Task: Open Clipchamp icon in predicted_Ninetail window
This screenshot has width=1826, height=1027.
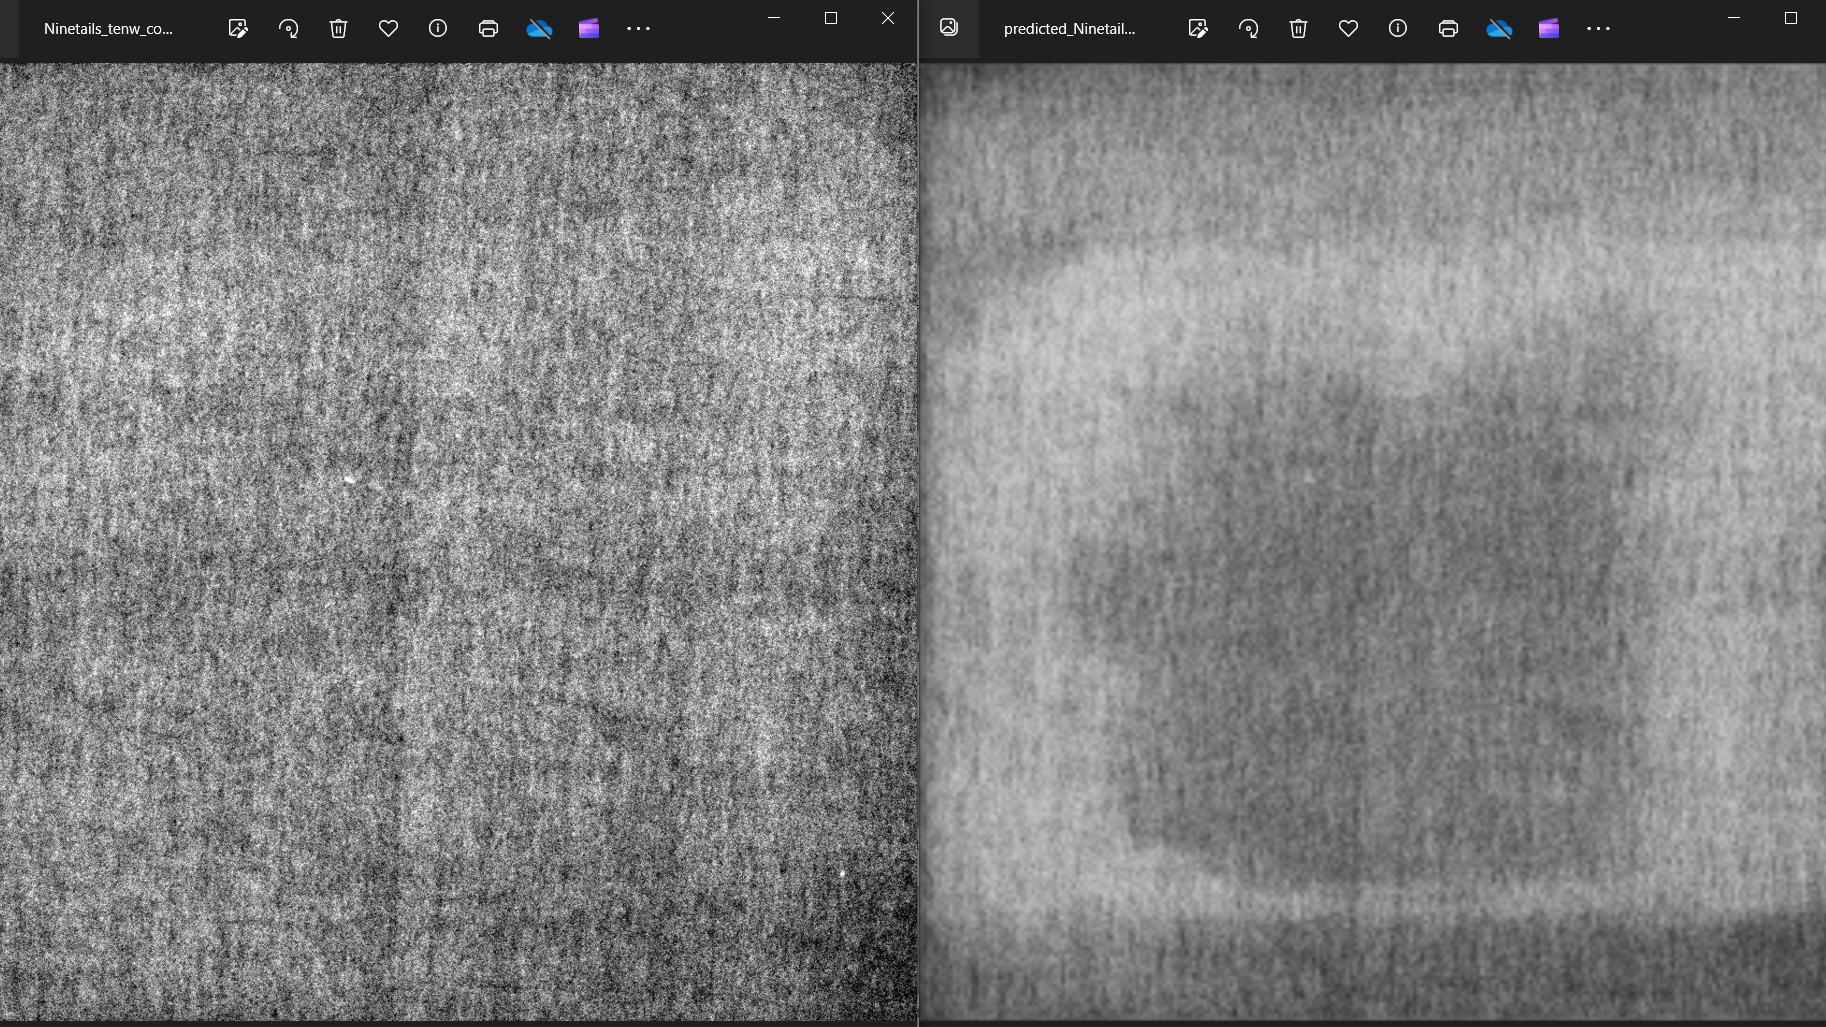Action: [1549, 29]
